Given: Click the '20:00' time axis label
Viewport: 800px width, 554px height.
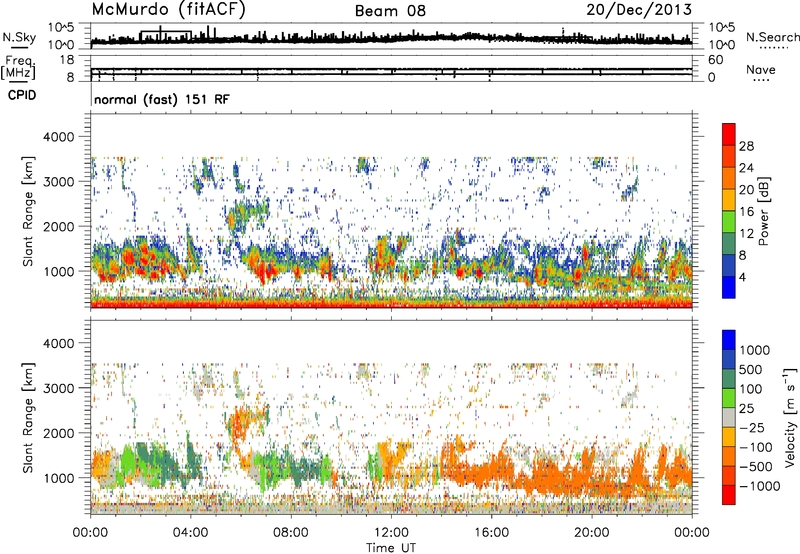Looking at the screenshot, I should (x=592, y=533).
